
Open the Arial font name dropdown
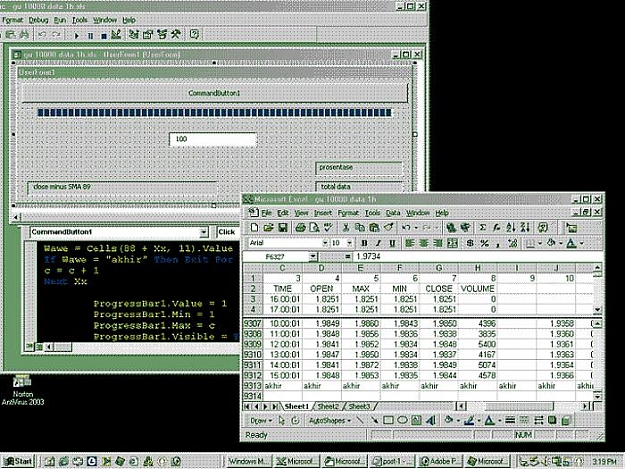tap(325, 243)
